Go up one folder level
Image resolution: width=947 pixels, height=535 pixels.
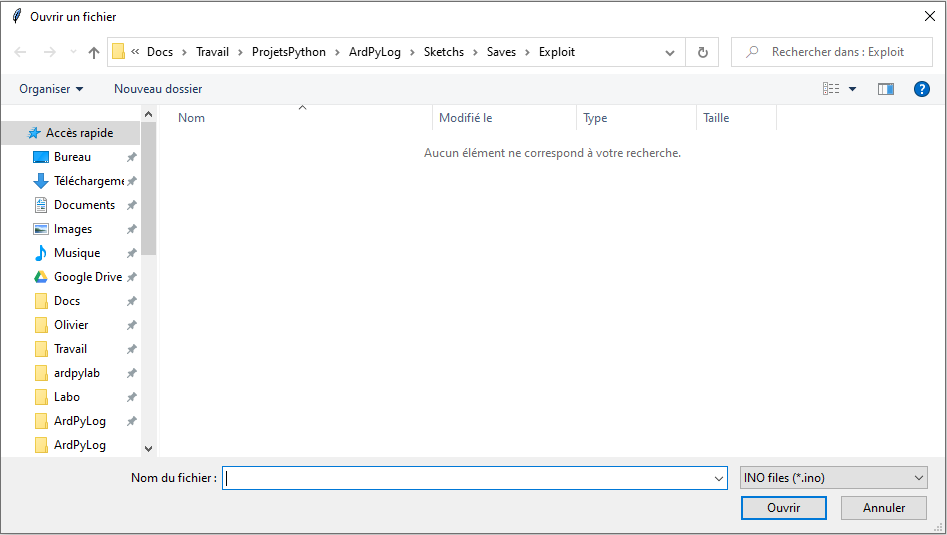94,52
